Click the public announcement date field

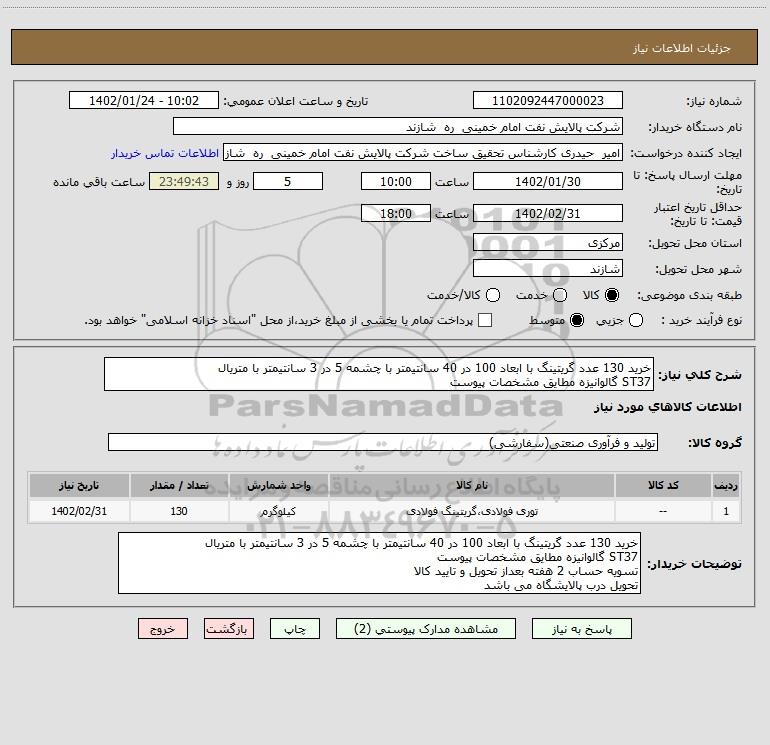pyautogui.click(x=144, y=101)
